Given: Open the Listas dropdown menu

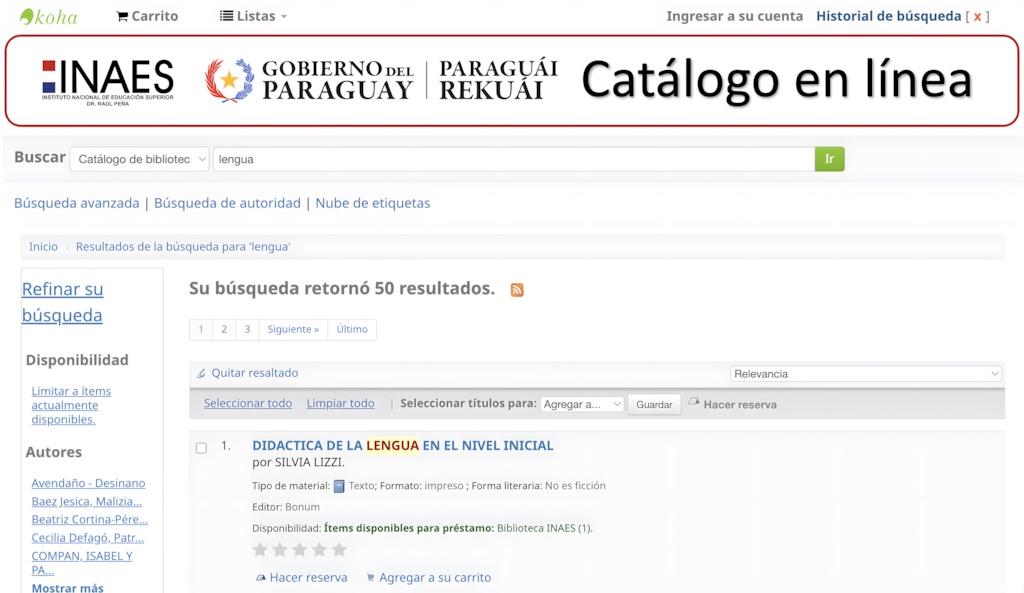Looking at the screenshot, I should [253, 16].
